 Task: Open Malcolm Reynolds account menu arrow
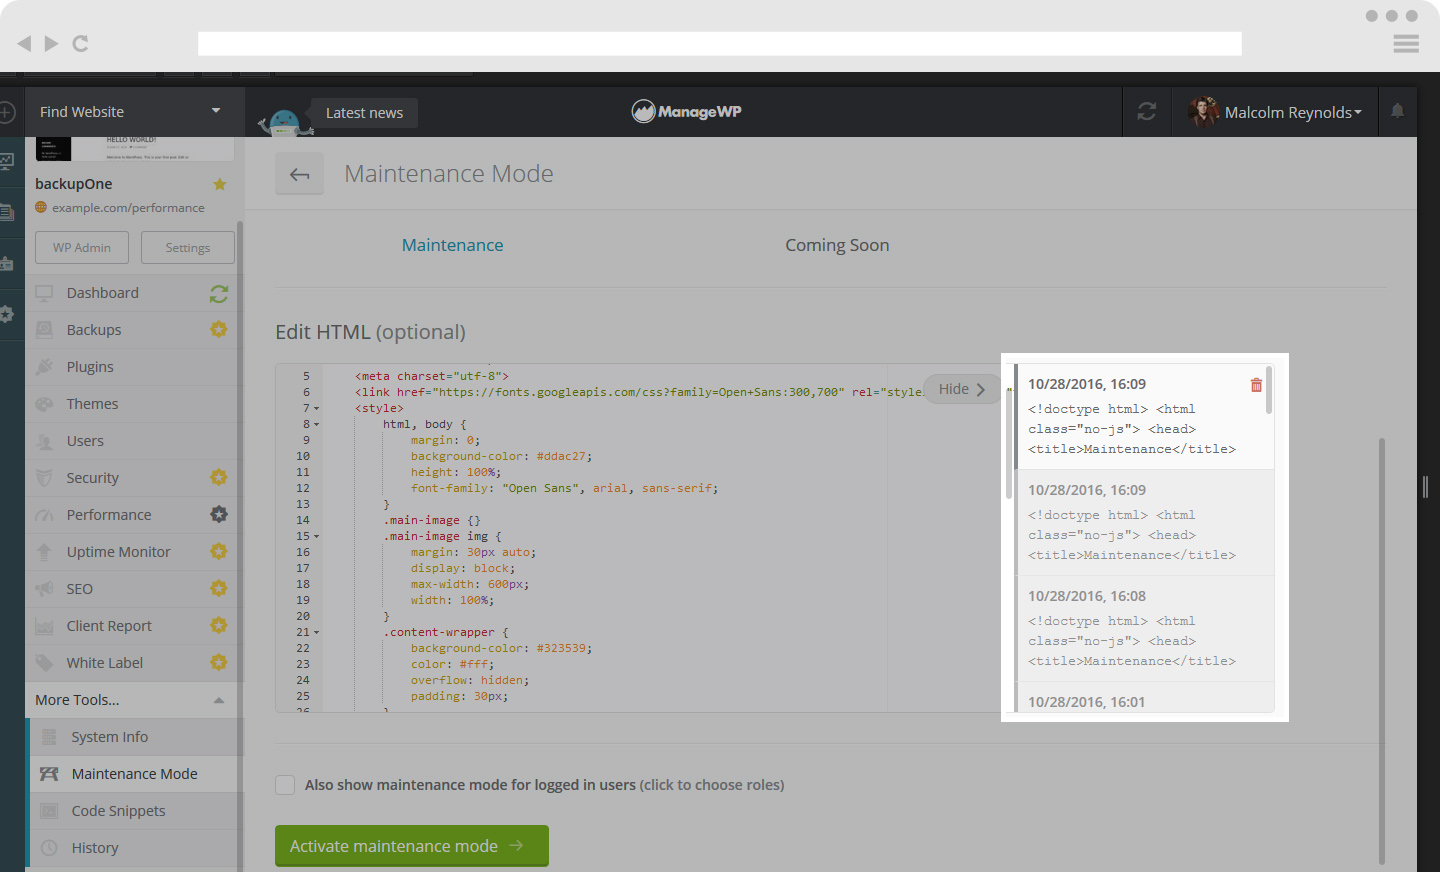(x=1358, y=112)
